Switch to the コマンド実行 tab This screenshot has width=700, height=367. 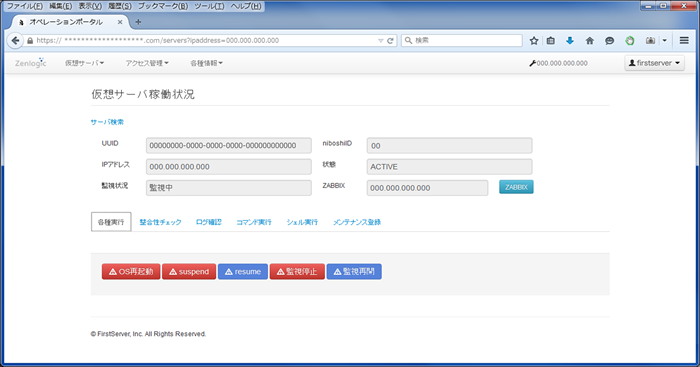(x=254, y=222)
